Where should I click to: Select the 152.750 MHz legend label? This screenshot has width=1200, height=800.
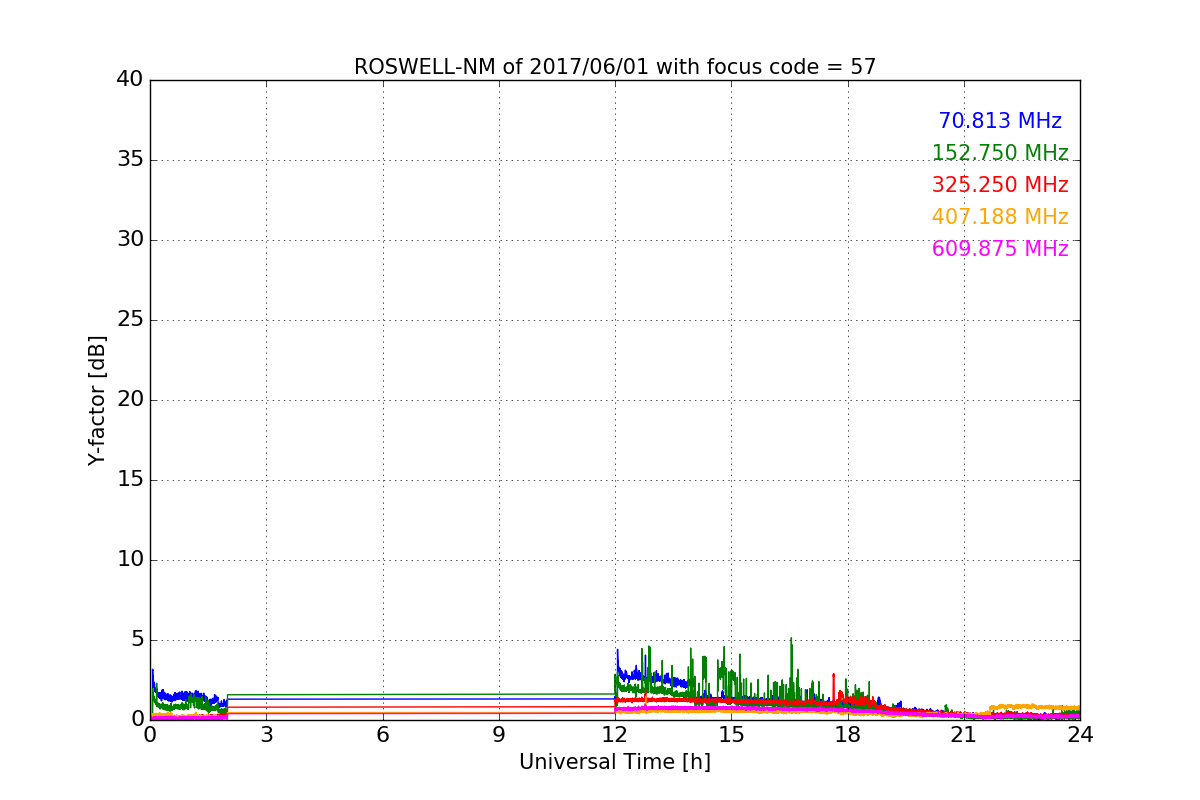click(x=1000, y=153)
